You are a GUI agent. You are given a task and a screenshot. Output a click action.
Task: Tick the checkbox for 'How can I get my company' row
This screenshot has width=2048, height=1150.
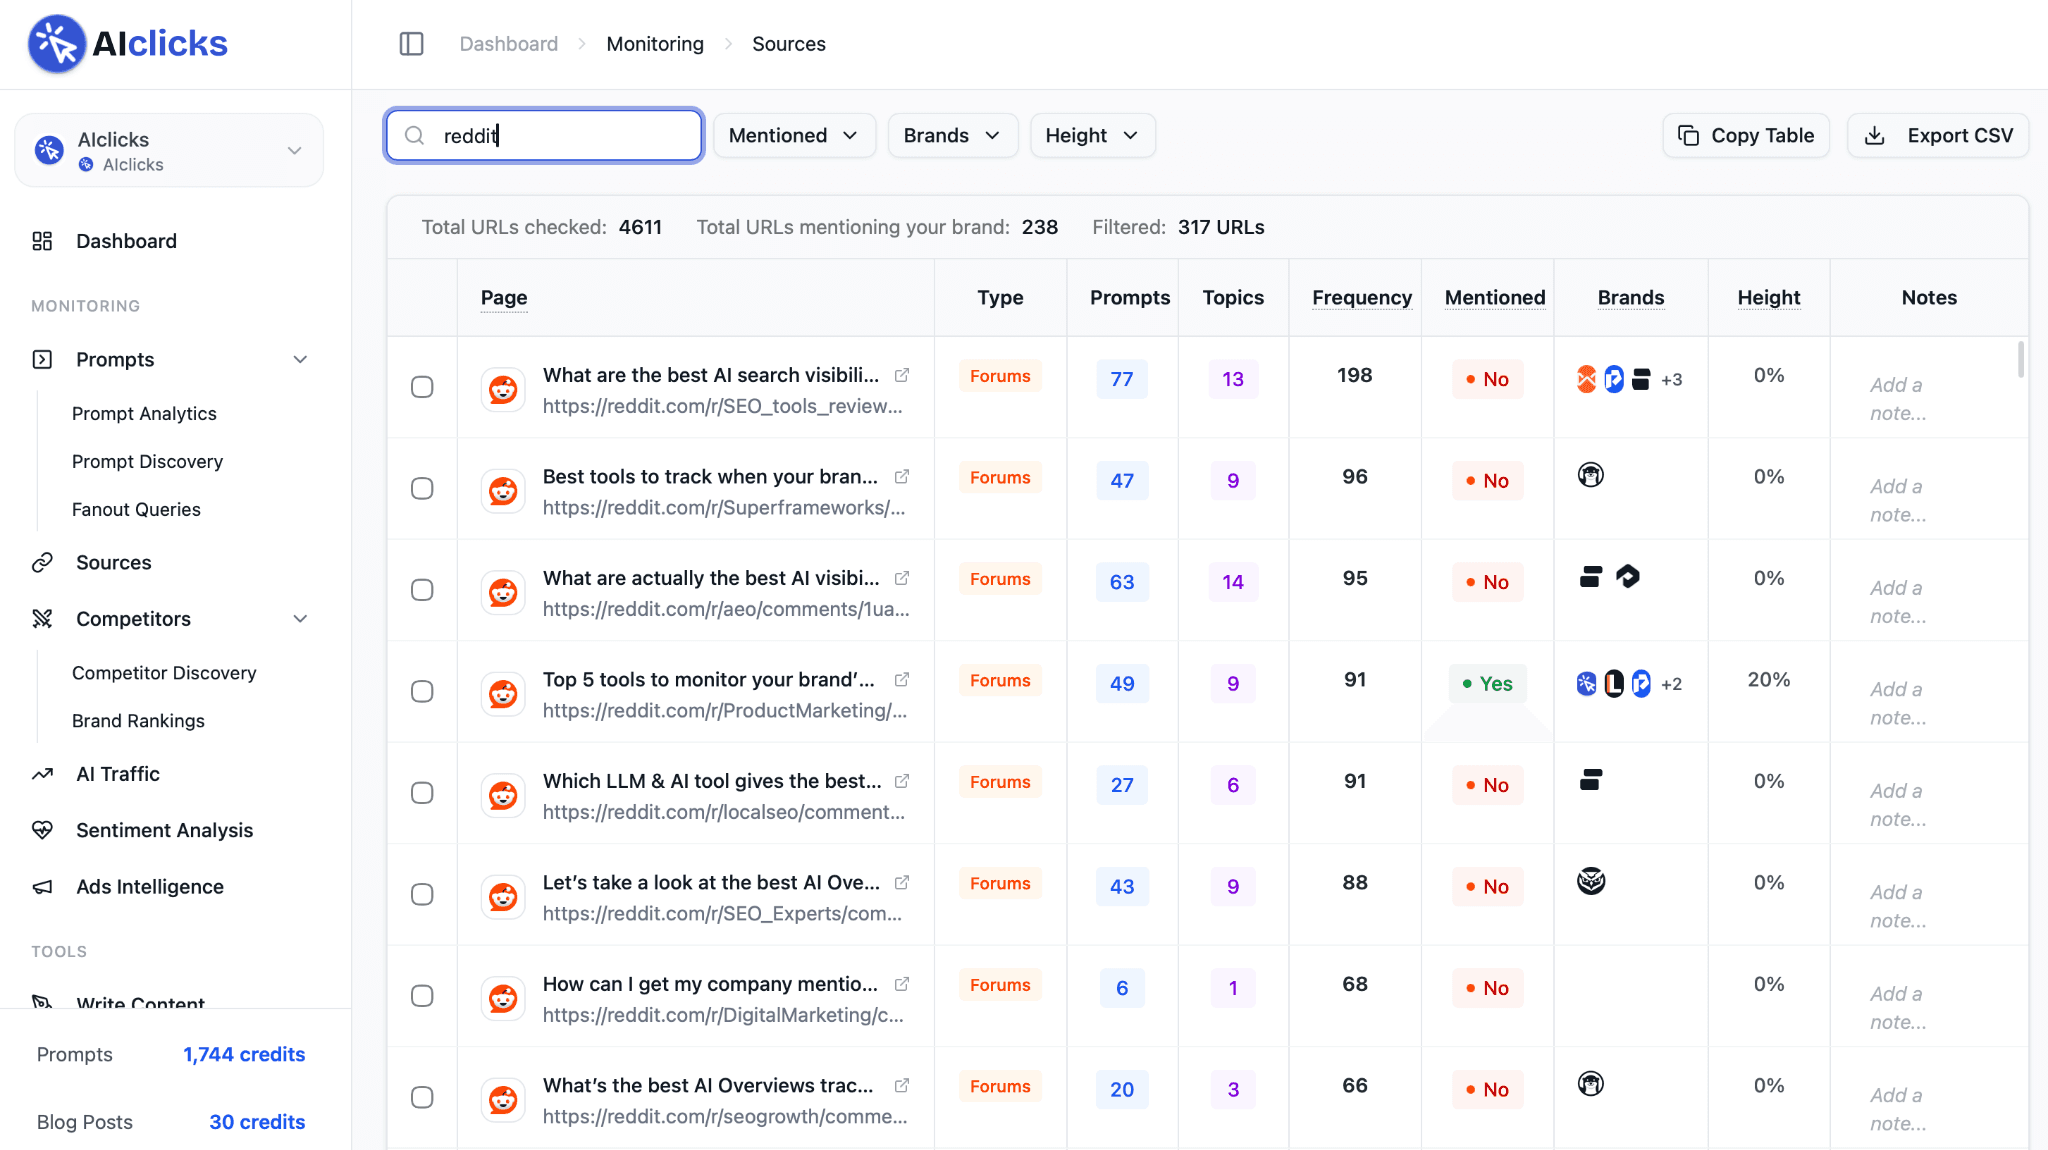point(422,996)
